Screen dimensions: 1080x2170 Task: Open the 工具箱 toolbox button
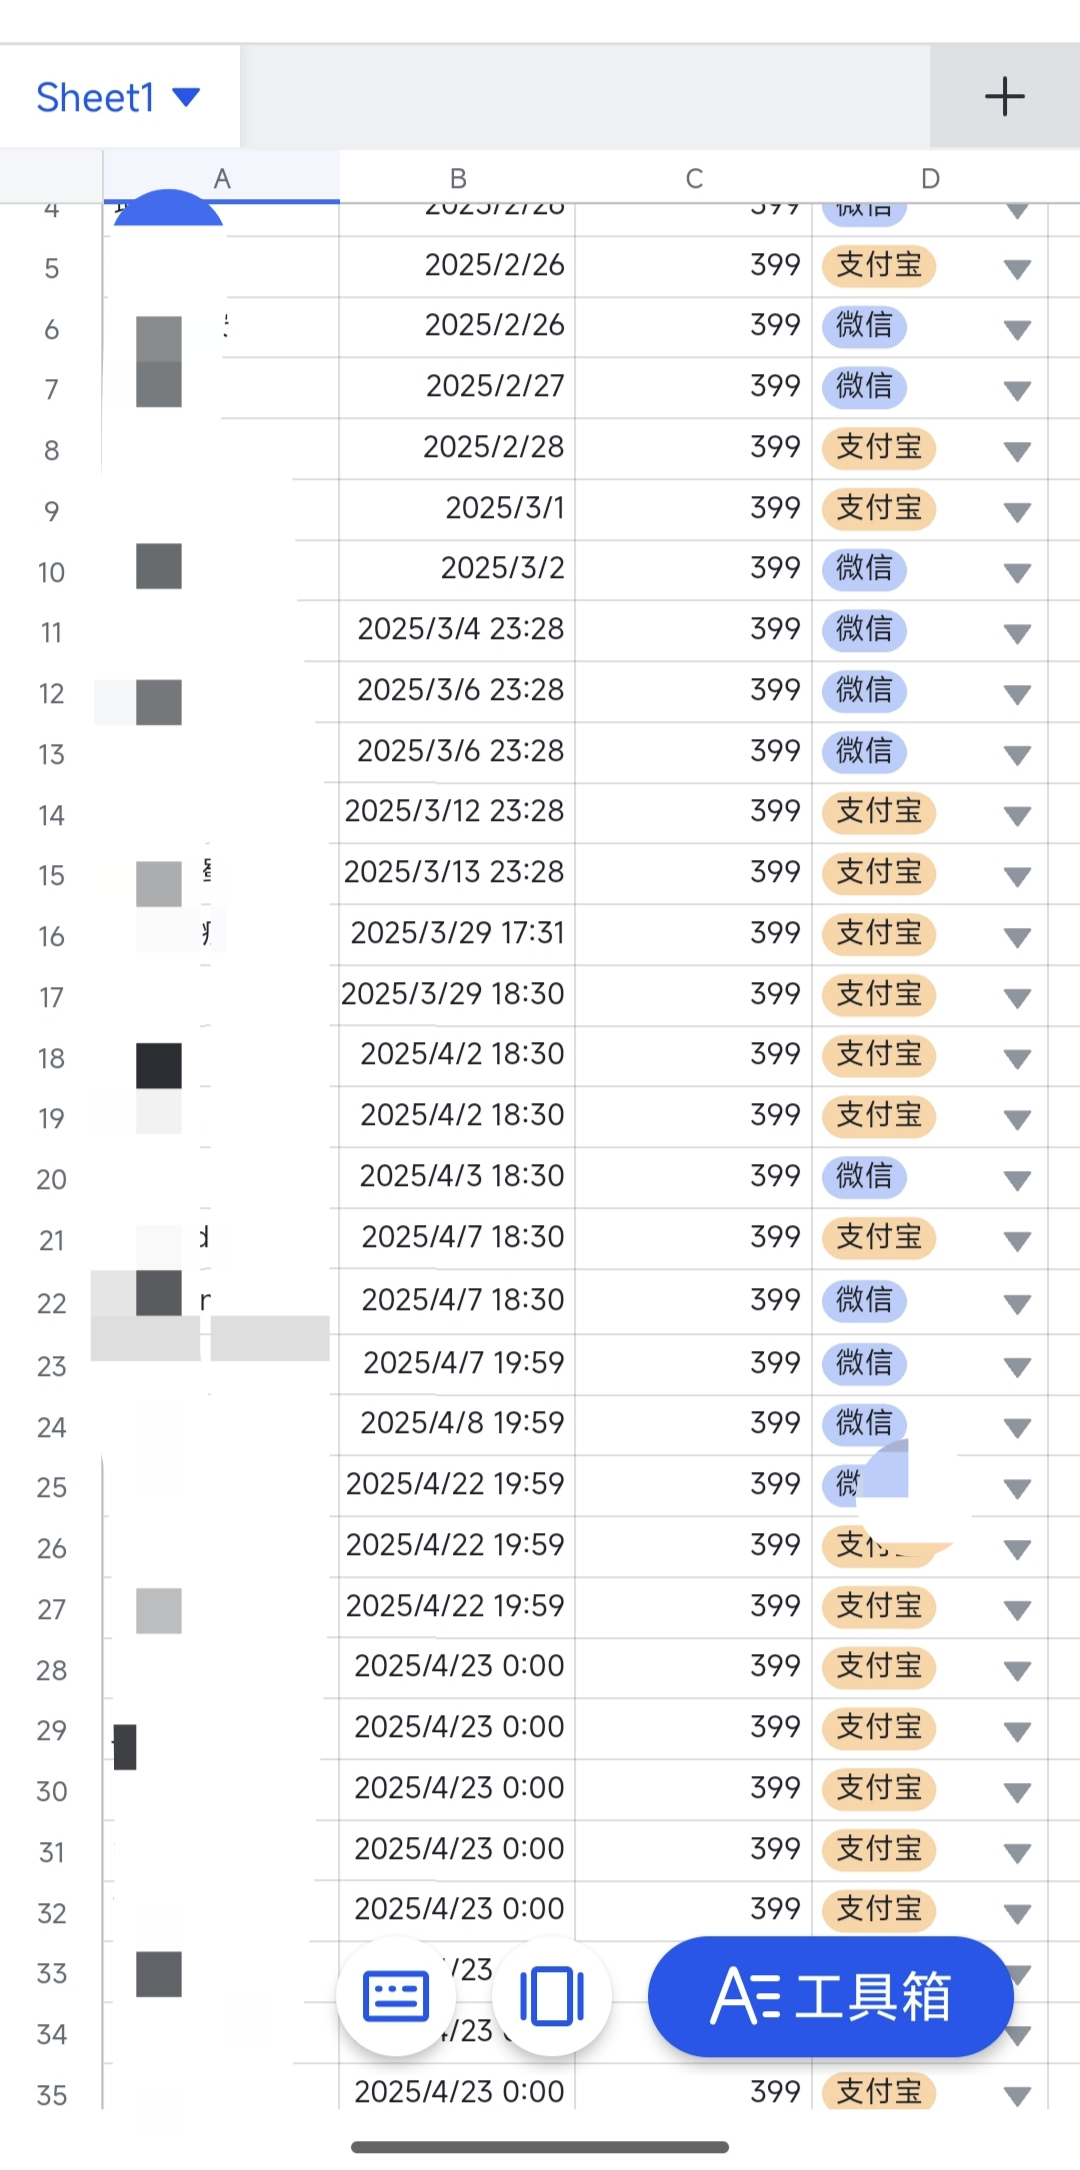830,1996
